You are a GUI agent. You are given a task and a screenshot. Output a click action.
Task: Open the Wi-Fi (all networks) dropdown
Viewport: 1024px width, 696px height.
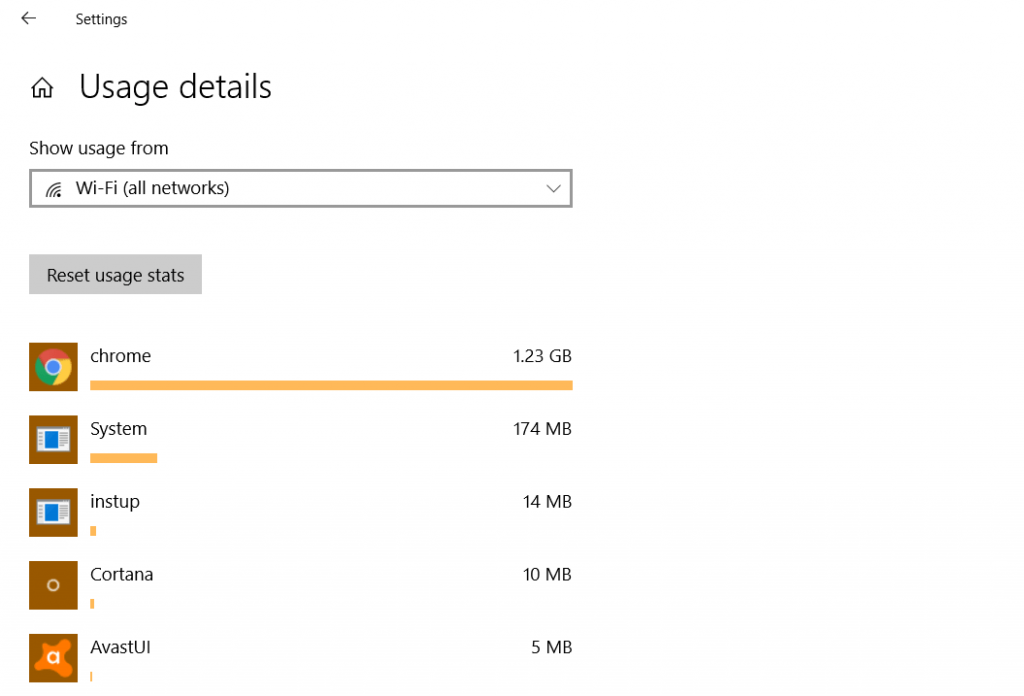(x=301, y=189)
